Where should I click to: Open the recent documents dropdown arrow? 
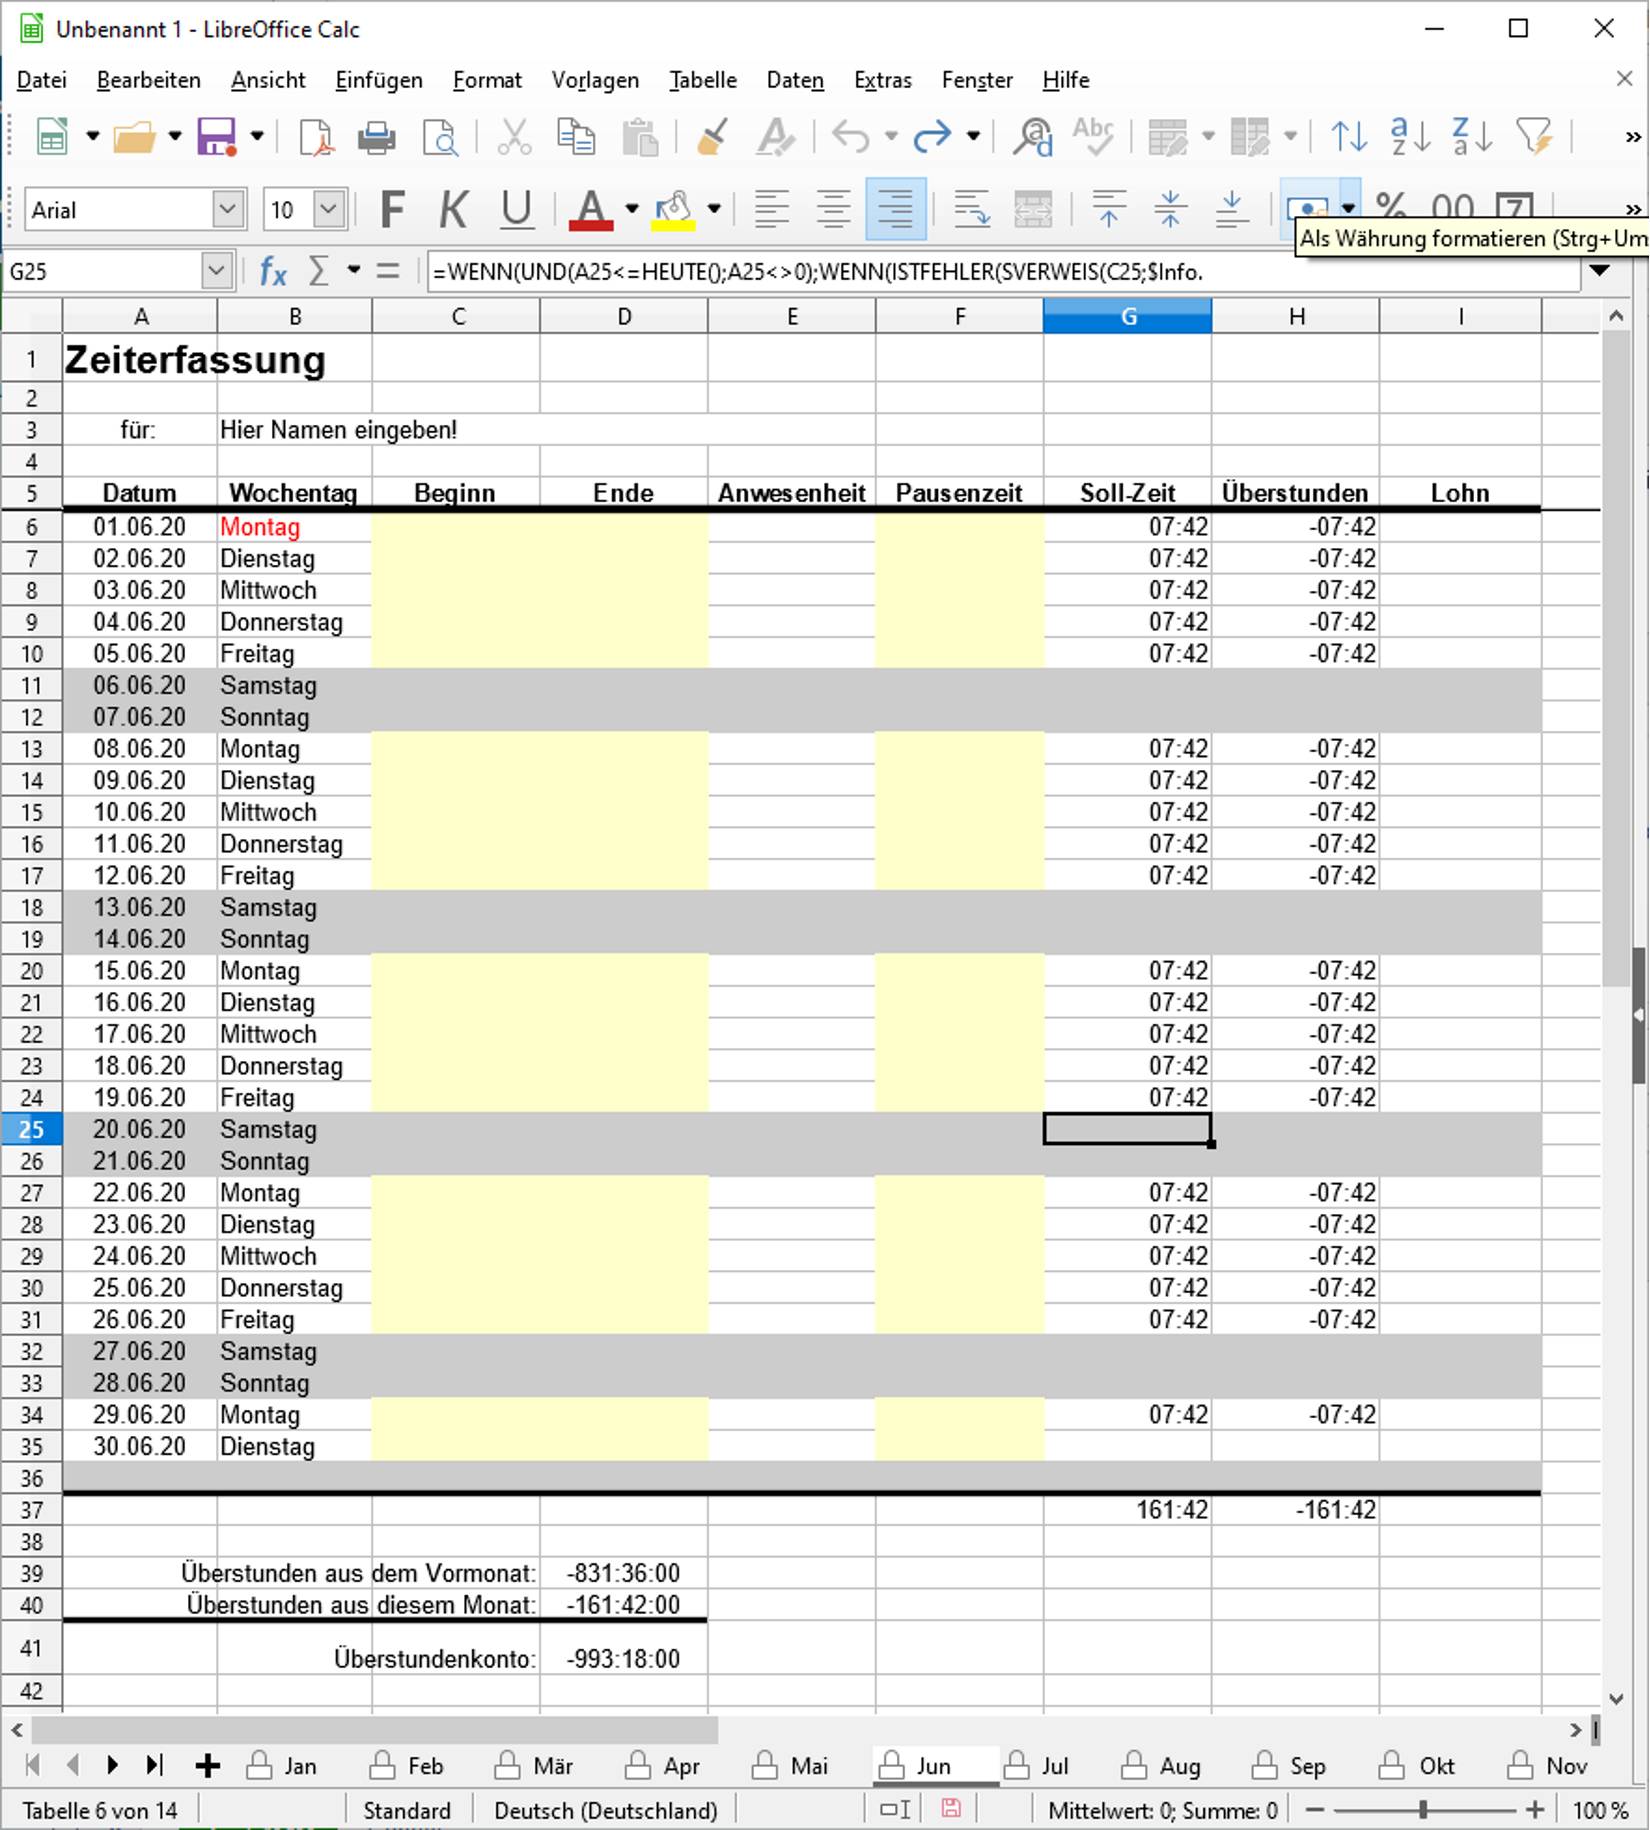pos(175,136)
